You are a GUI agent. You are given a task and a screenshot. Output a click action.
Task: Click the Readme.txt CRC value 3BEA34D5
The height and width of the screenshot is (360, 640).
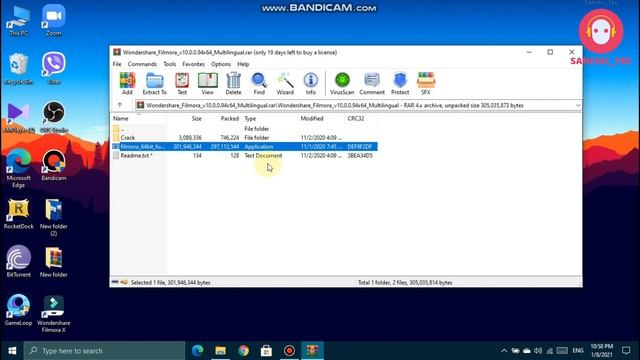(x=360, y=156)
